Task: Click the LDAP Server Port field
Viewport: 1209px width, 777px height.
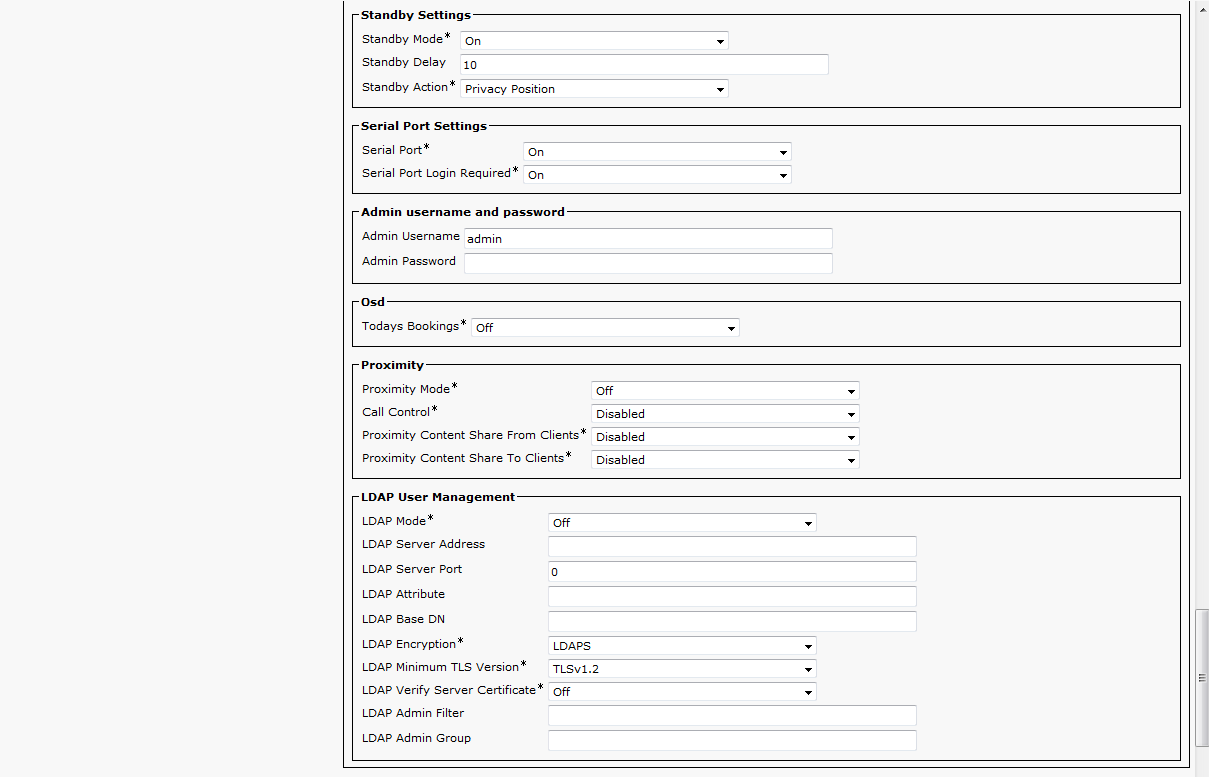Action: (732, 572)
